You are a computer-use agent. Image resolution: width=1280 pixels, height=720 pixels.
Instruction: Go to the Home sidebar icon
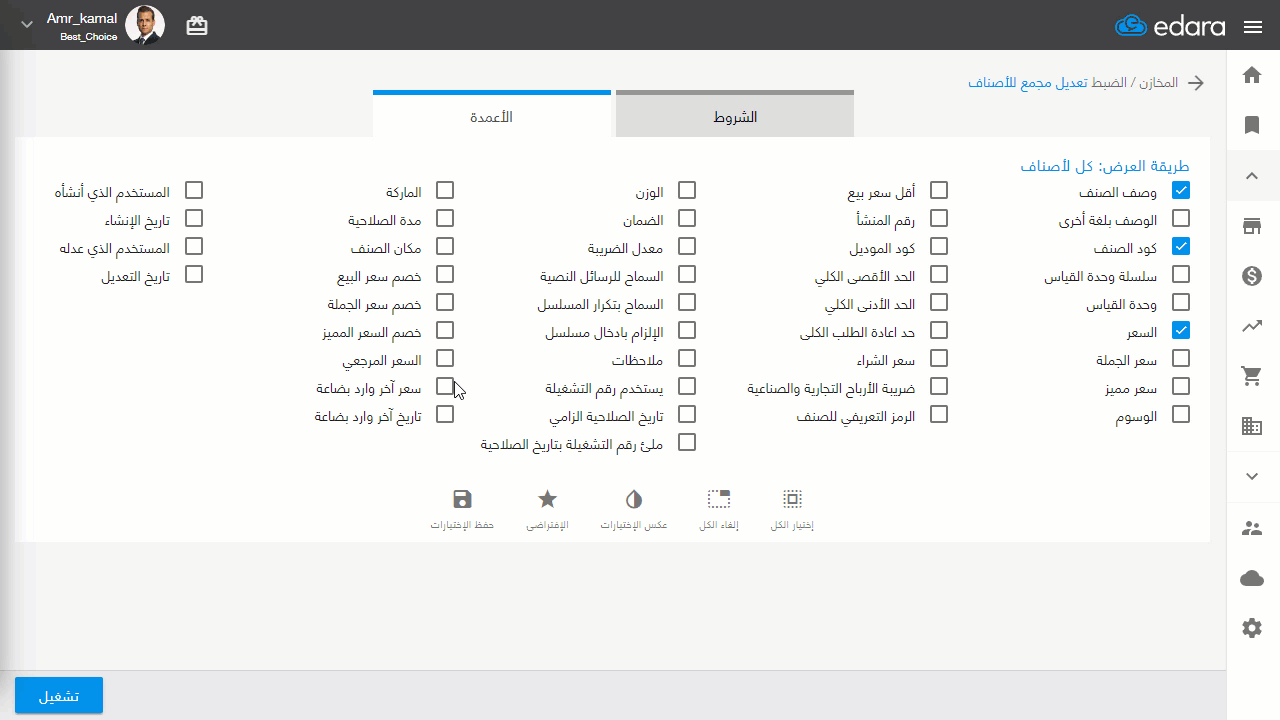tap(1251, 75)
